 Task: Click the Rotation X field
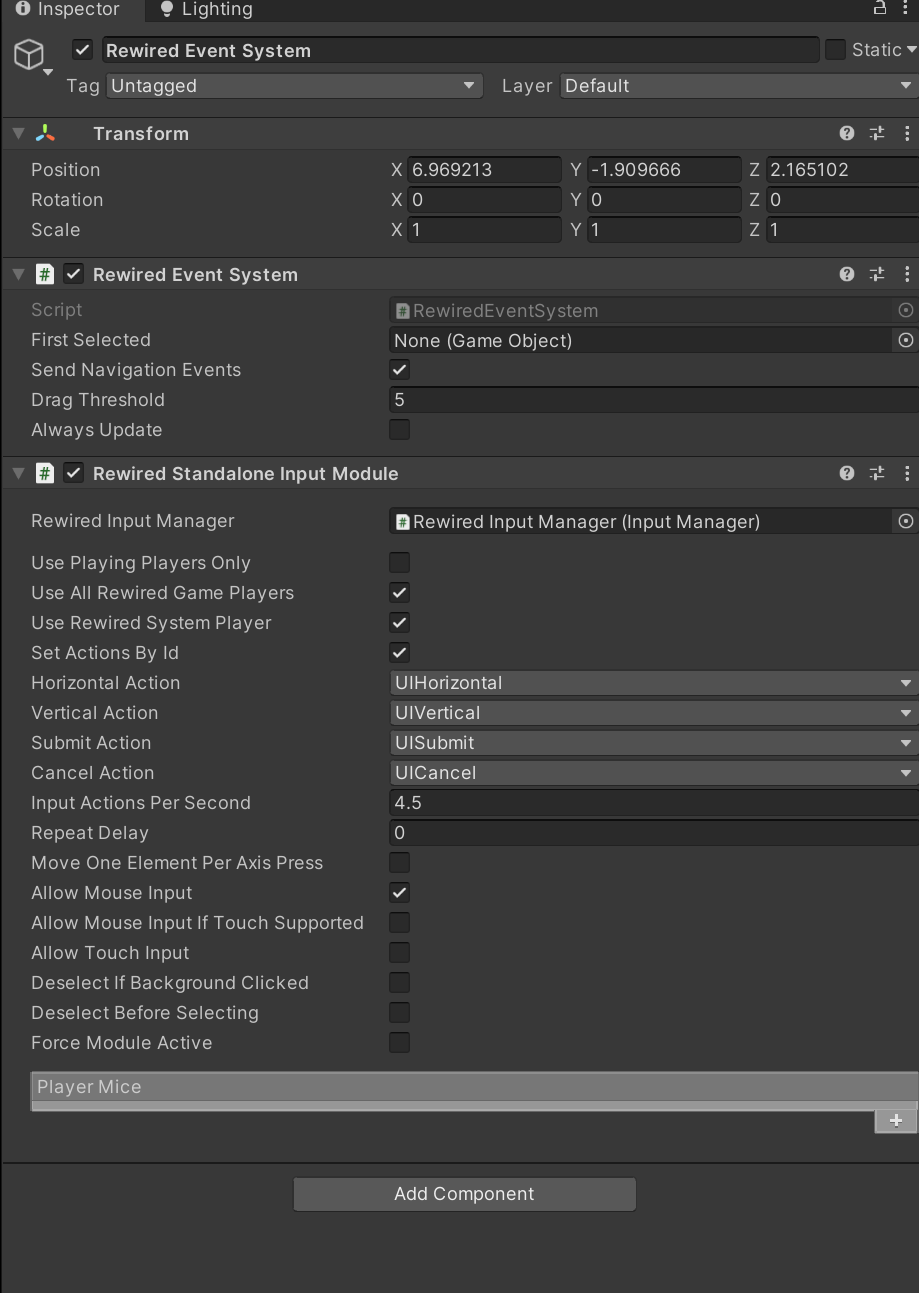pos(485,200)
